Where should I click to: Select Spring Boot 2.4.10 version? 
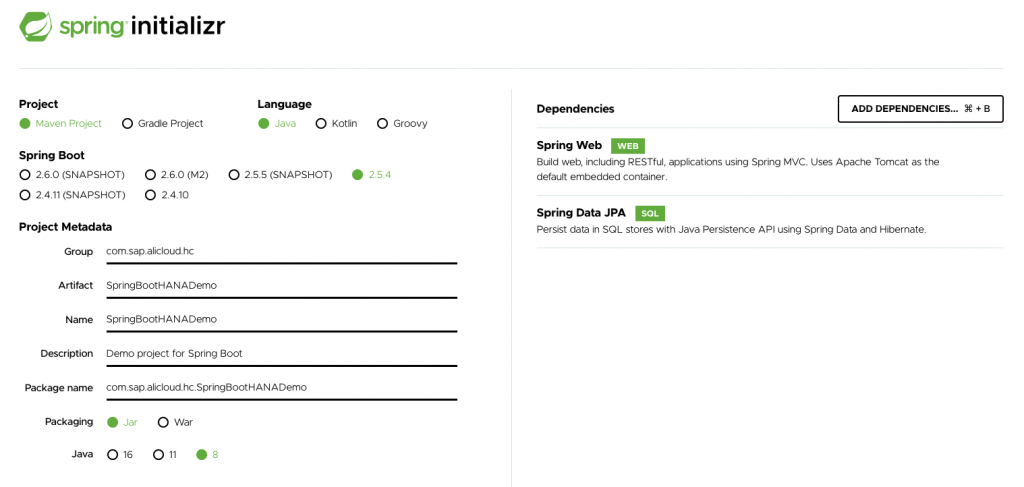click(167, 195)
